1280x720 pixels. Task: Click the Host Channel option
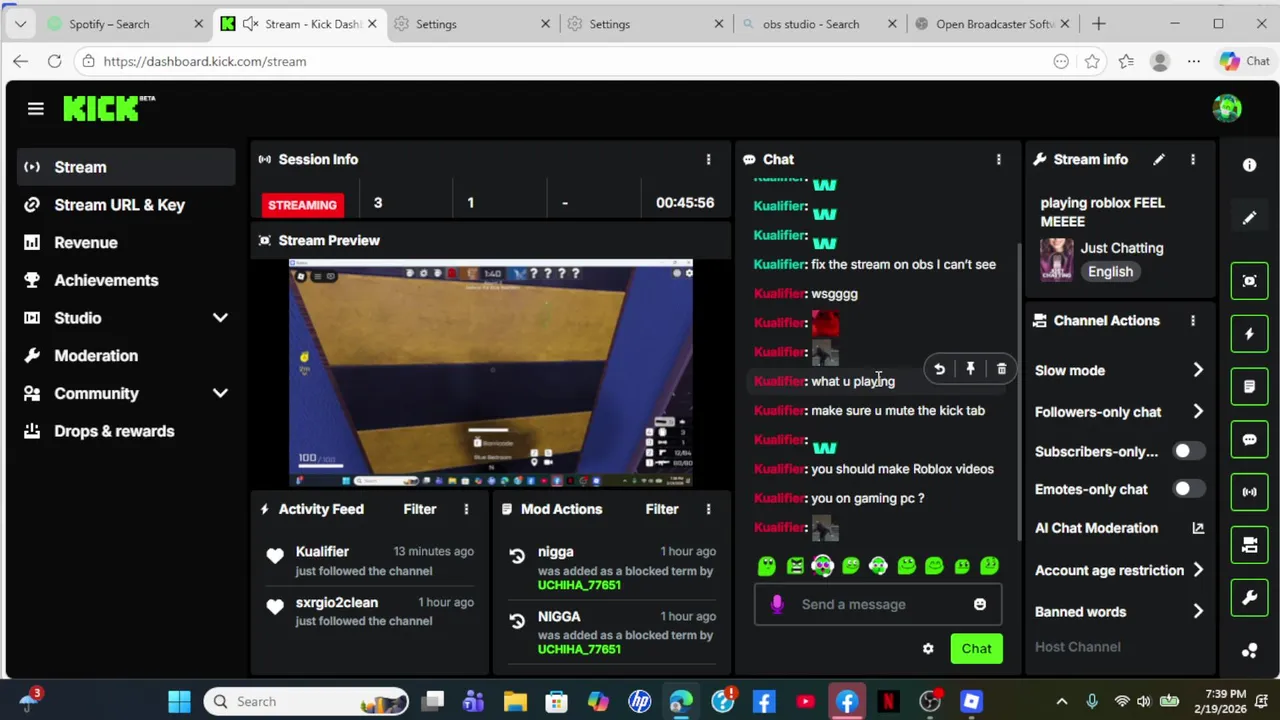coord(1078,647)
